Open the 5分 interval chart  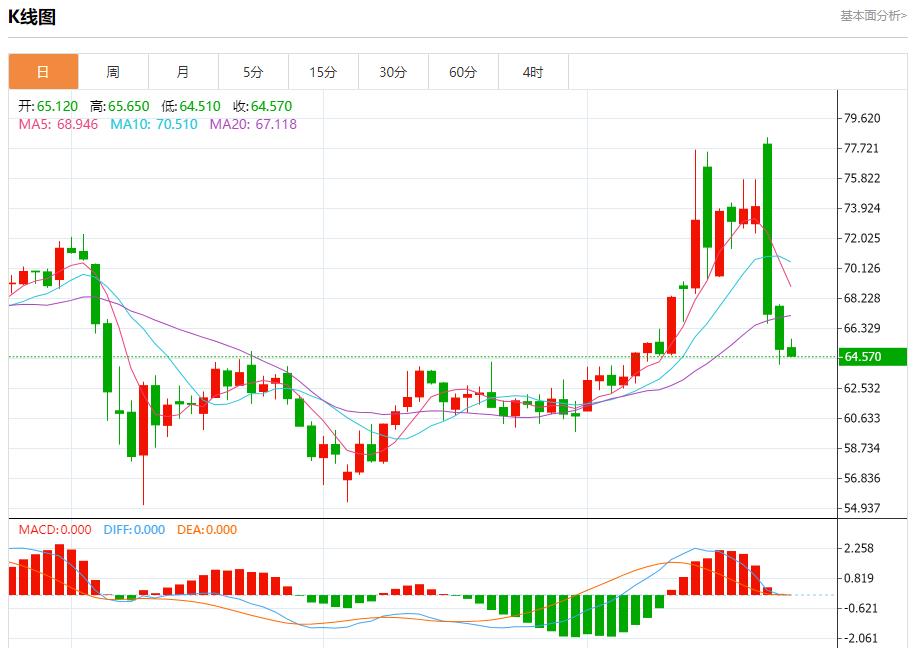pyautogui.click(x=253, y=72)
